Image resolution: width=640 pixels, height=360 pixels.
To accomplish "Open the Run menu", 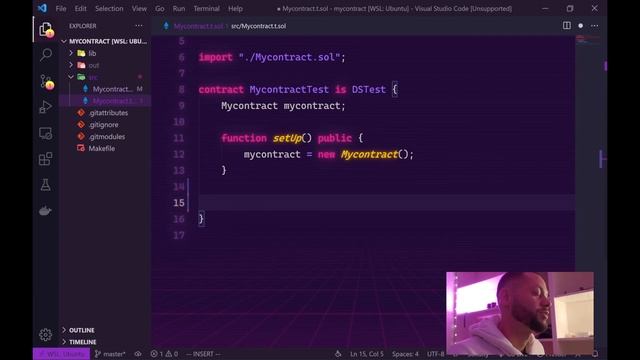I will click(178, 9).
